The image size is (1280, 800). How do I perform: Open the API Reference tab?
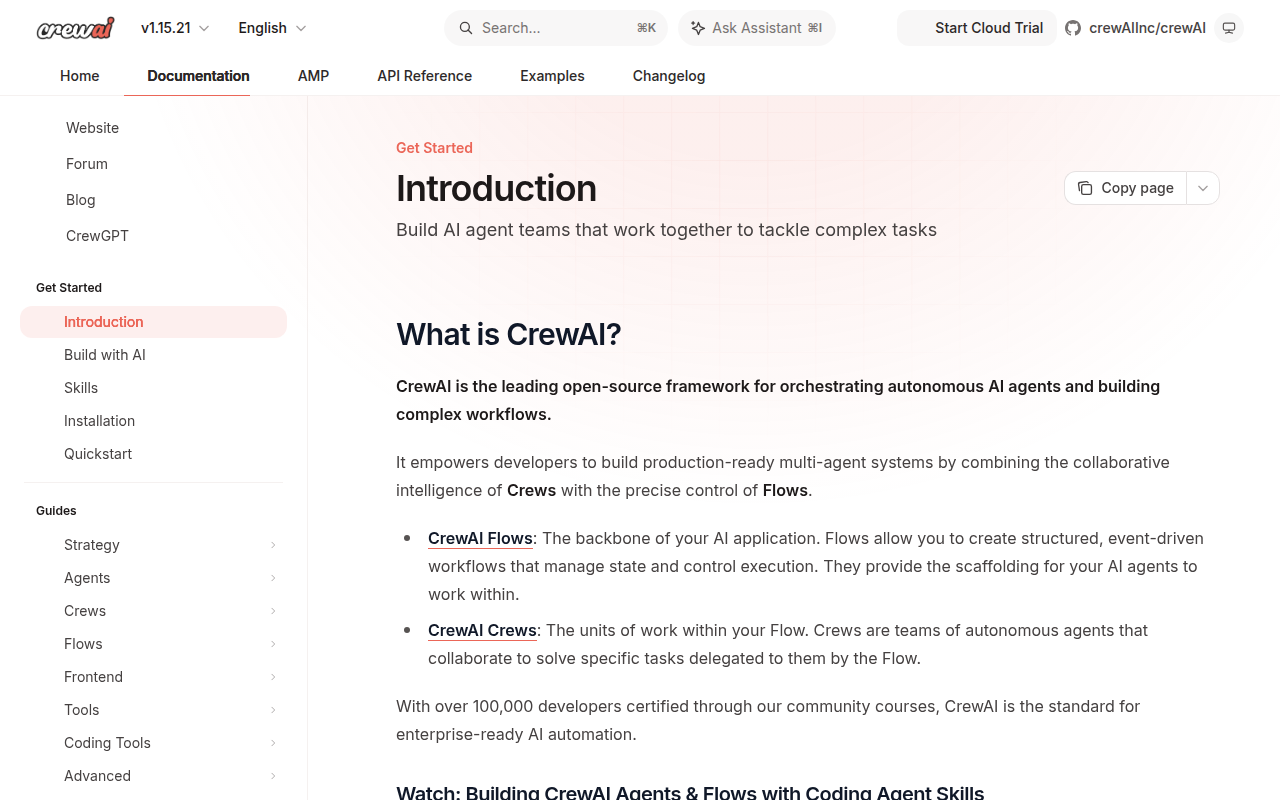point(424,76)
